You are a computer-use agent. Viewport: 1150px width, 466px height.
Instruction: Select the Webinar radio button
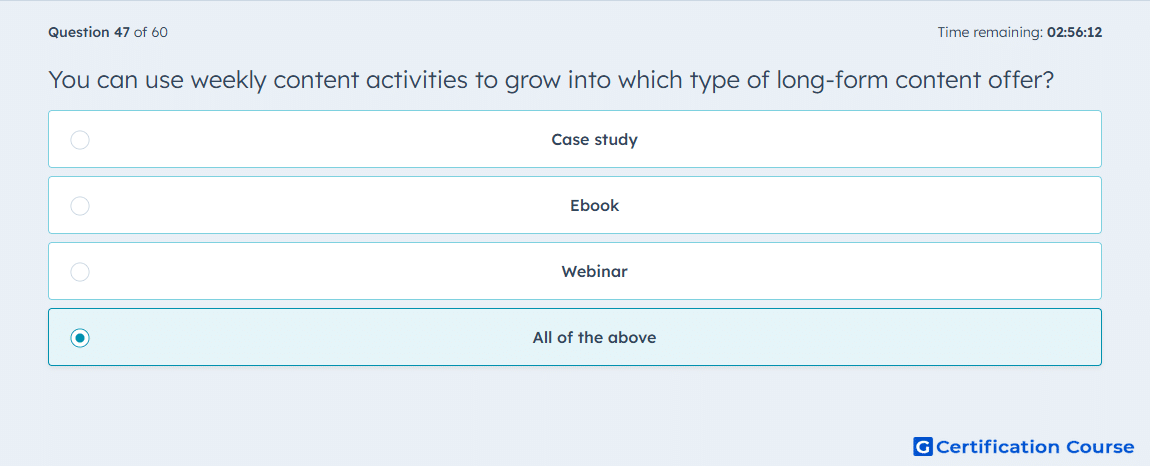coord(80,272)
